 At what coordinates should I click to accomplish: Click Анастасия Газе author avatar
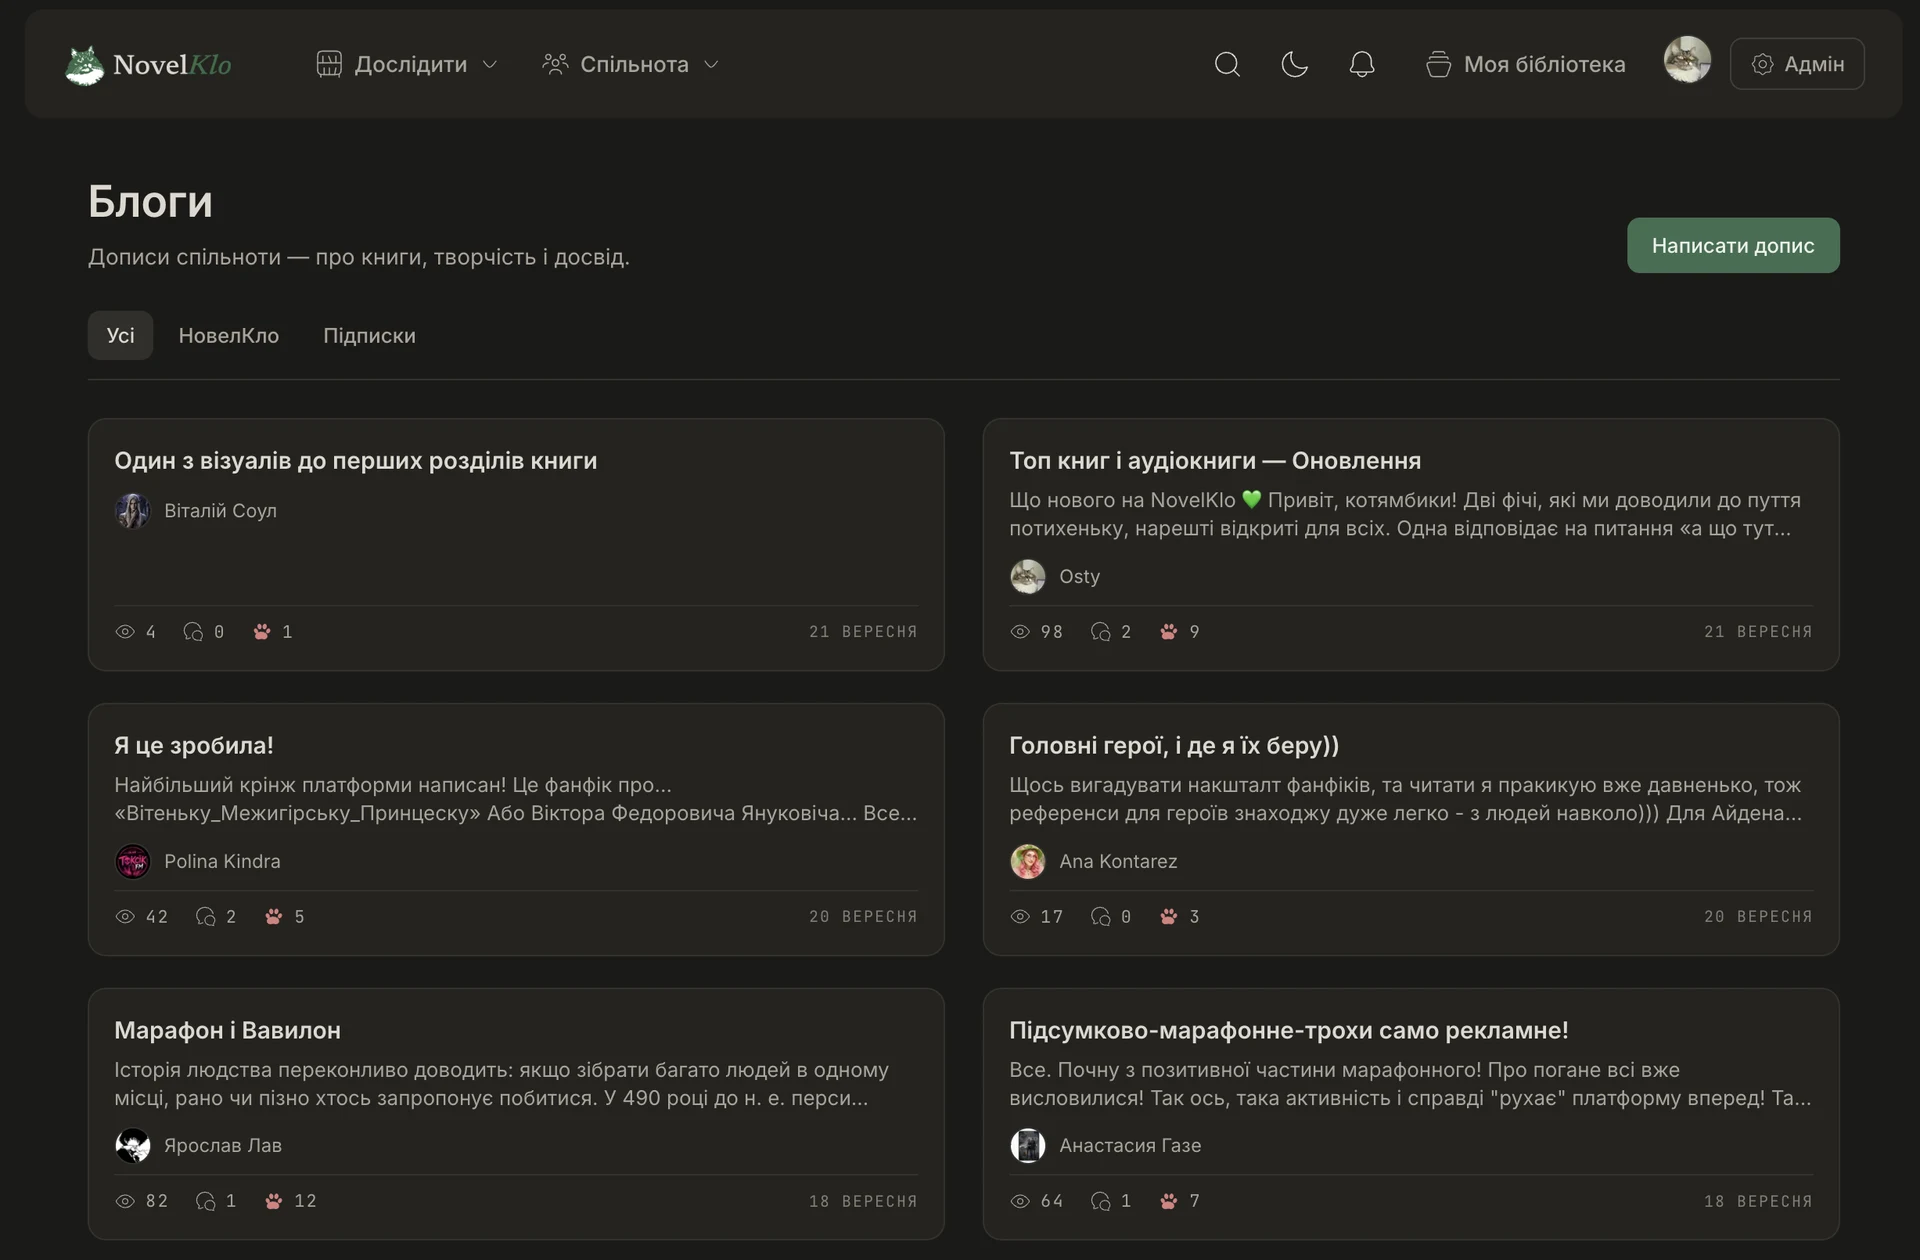pos(1027,1146)
